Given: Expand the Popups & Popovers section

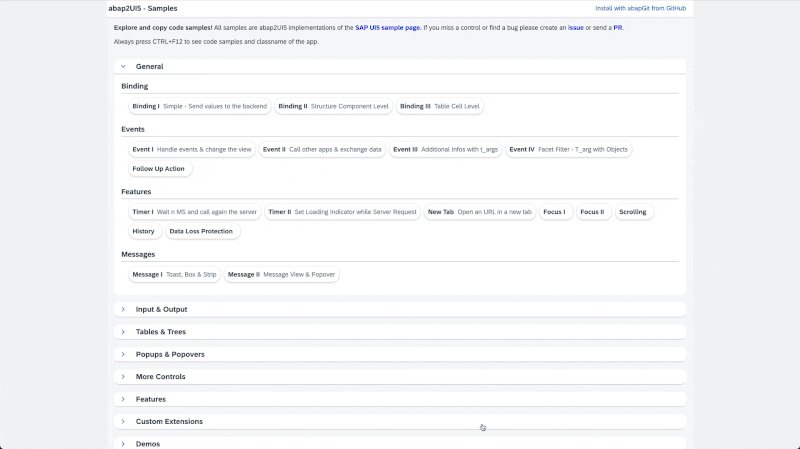Looking at the screenshot, I should (400, 354).
